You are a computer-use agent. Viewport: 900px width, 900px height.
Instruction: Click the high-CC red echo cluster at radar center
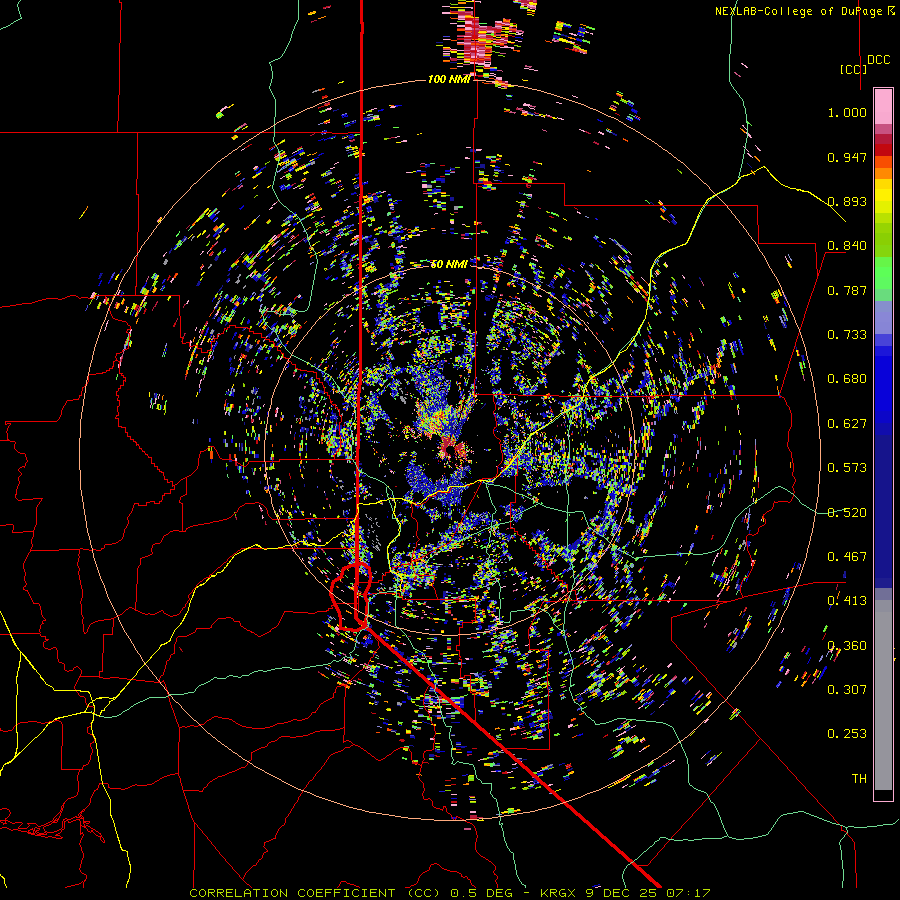(453, 449)
